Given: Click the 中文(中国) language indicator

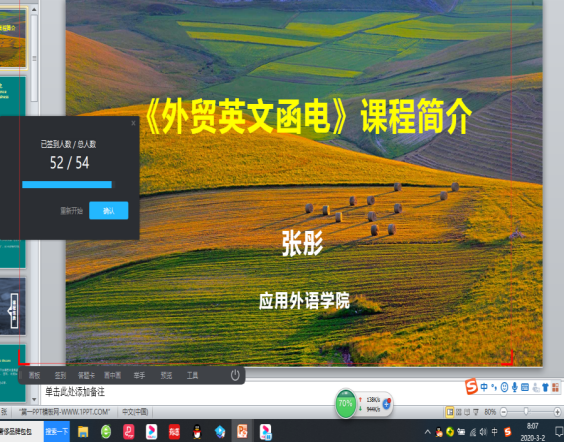Looking at the screenshot, I should 135,412.
